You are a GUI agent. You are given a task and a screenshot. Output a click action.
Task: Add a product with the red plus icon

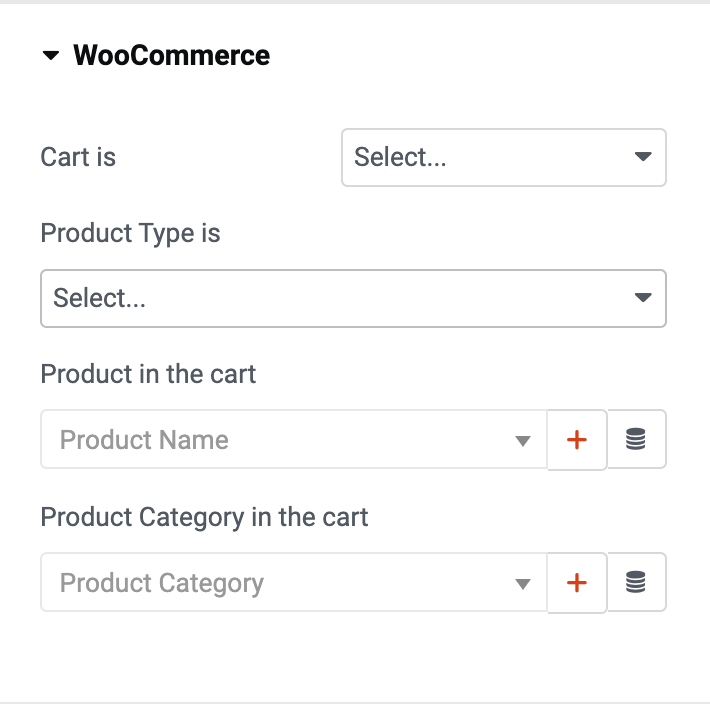click(x=577, y=440)
